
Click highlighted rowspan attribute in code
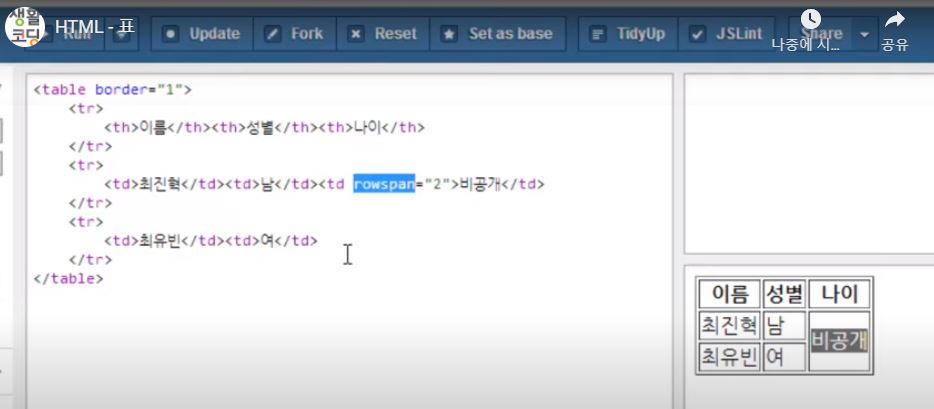click(x=384, y=184)
